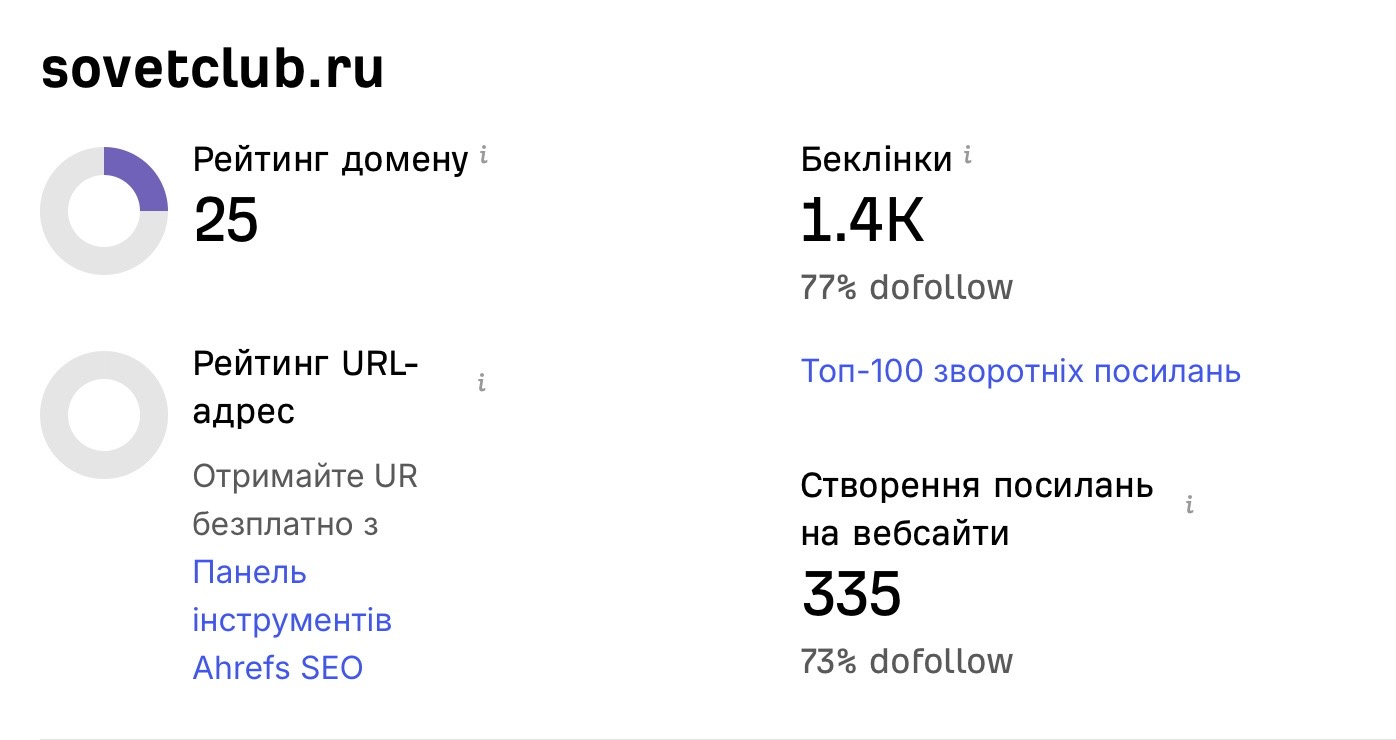This screenshot has width=1396, height=740.
Task: Click the sovetclub.ru domain heading
Action: pos(212,70)
